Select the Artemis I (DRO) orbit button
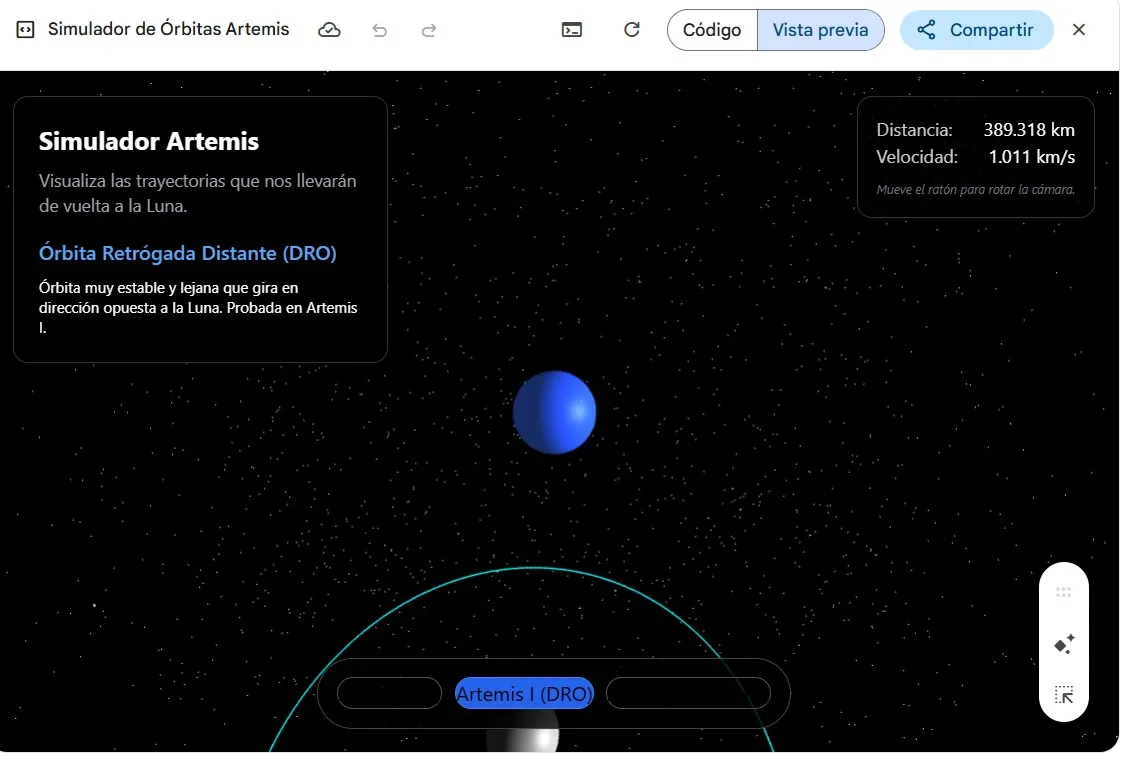The image size is (1121, 771). click(524, 693)
